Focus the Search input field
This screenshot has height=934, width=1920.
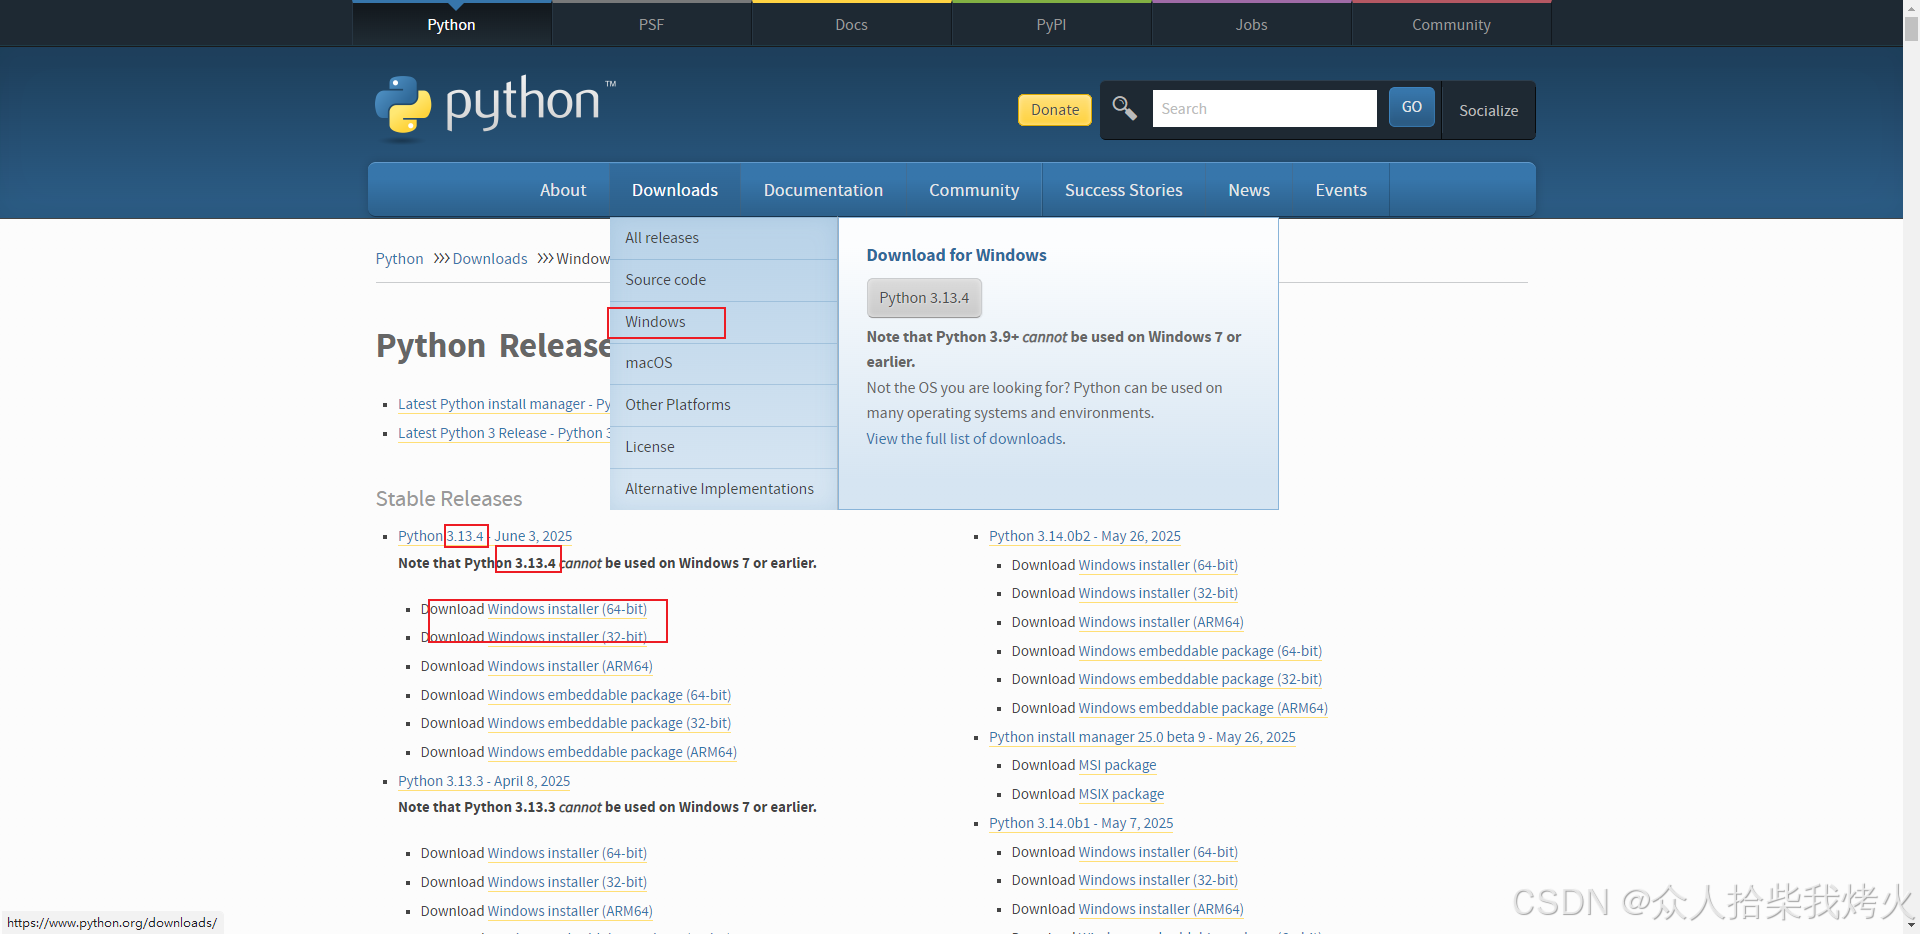[1264, 108]
